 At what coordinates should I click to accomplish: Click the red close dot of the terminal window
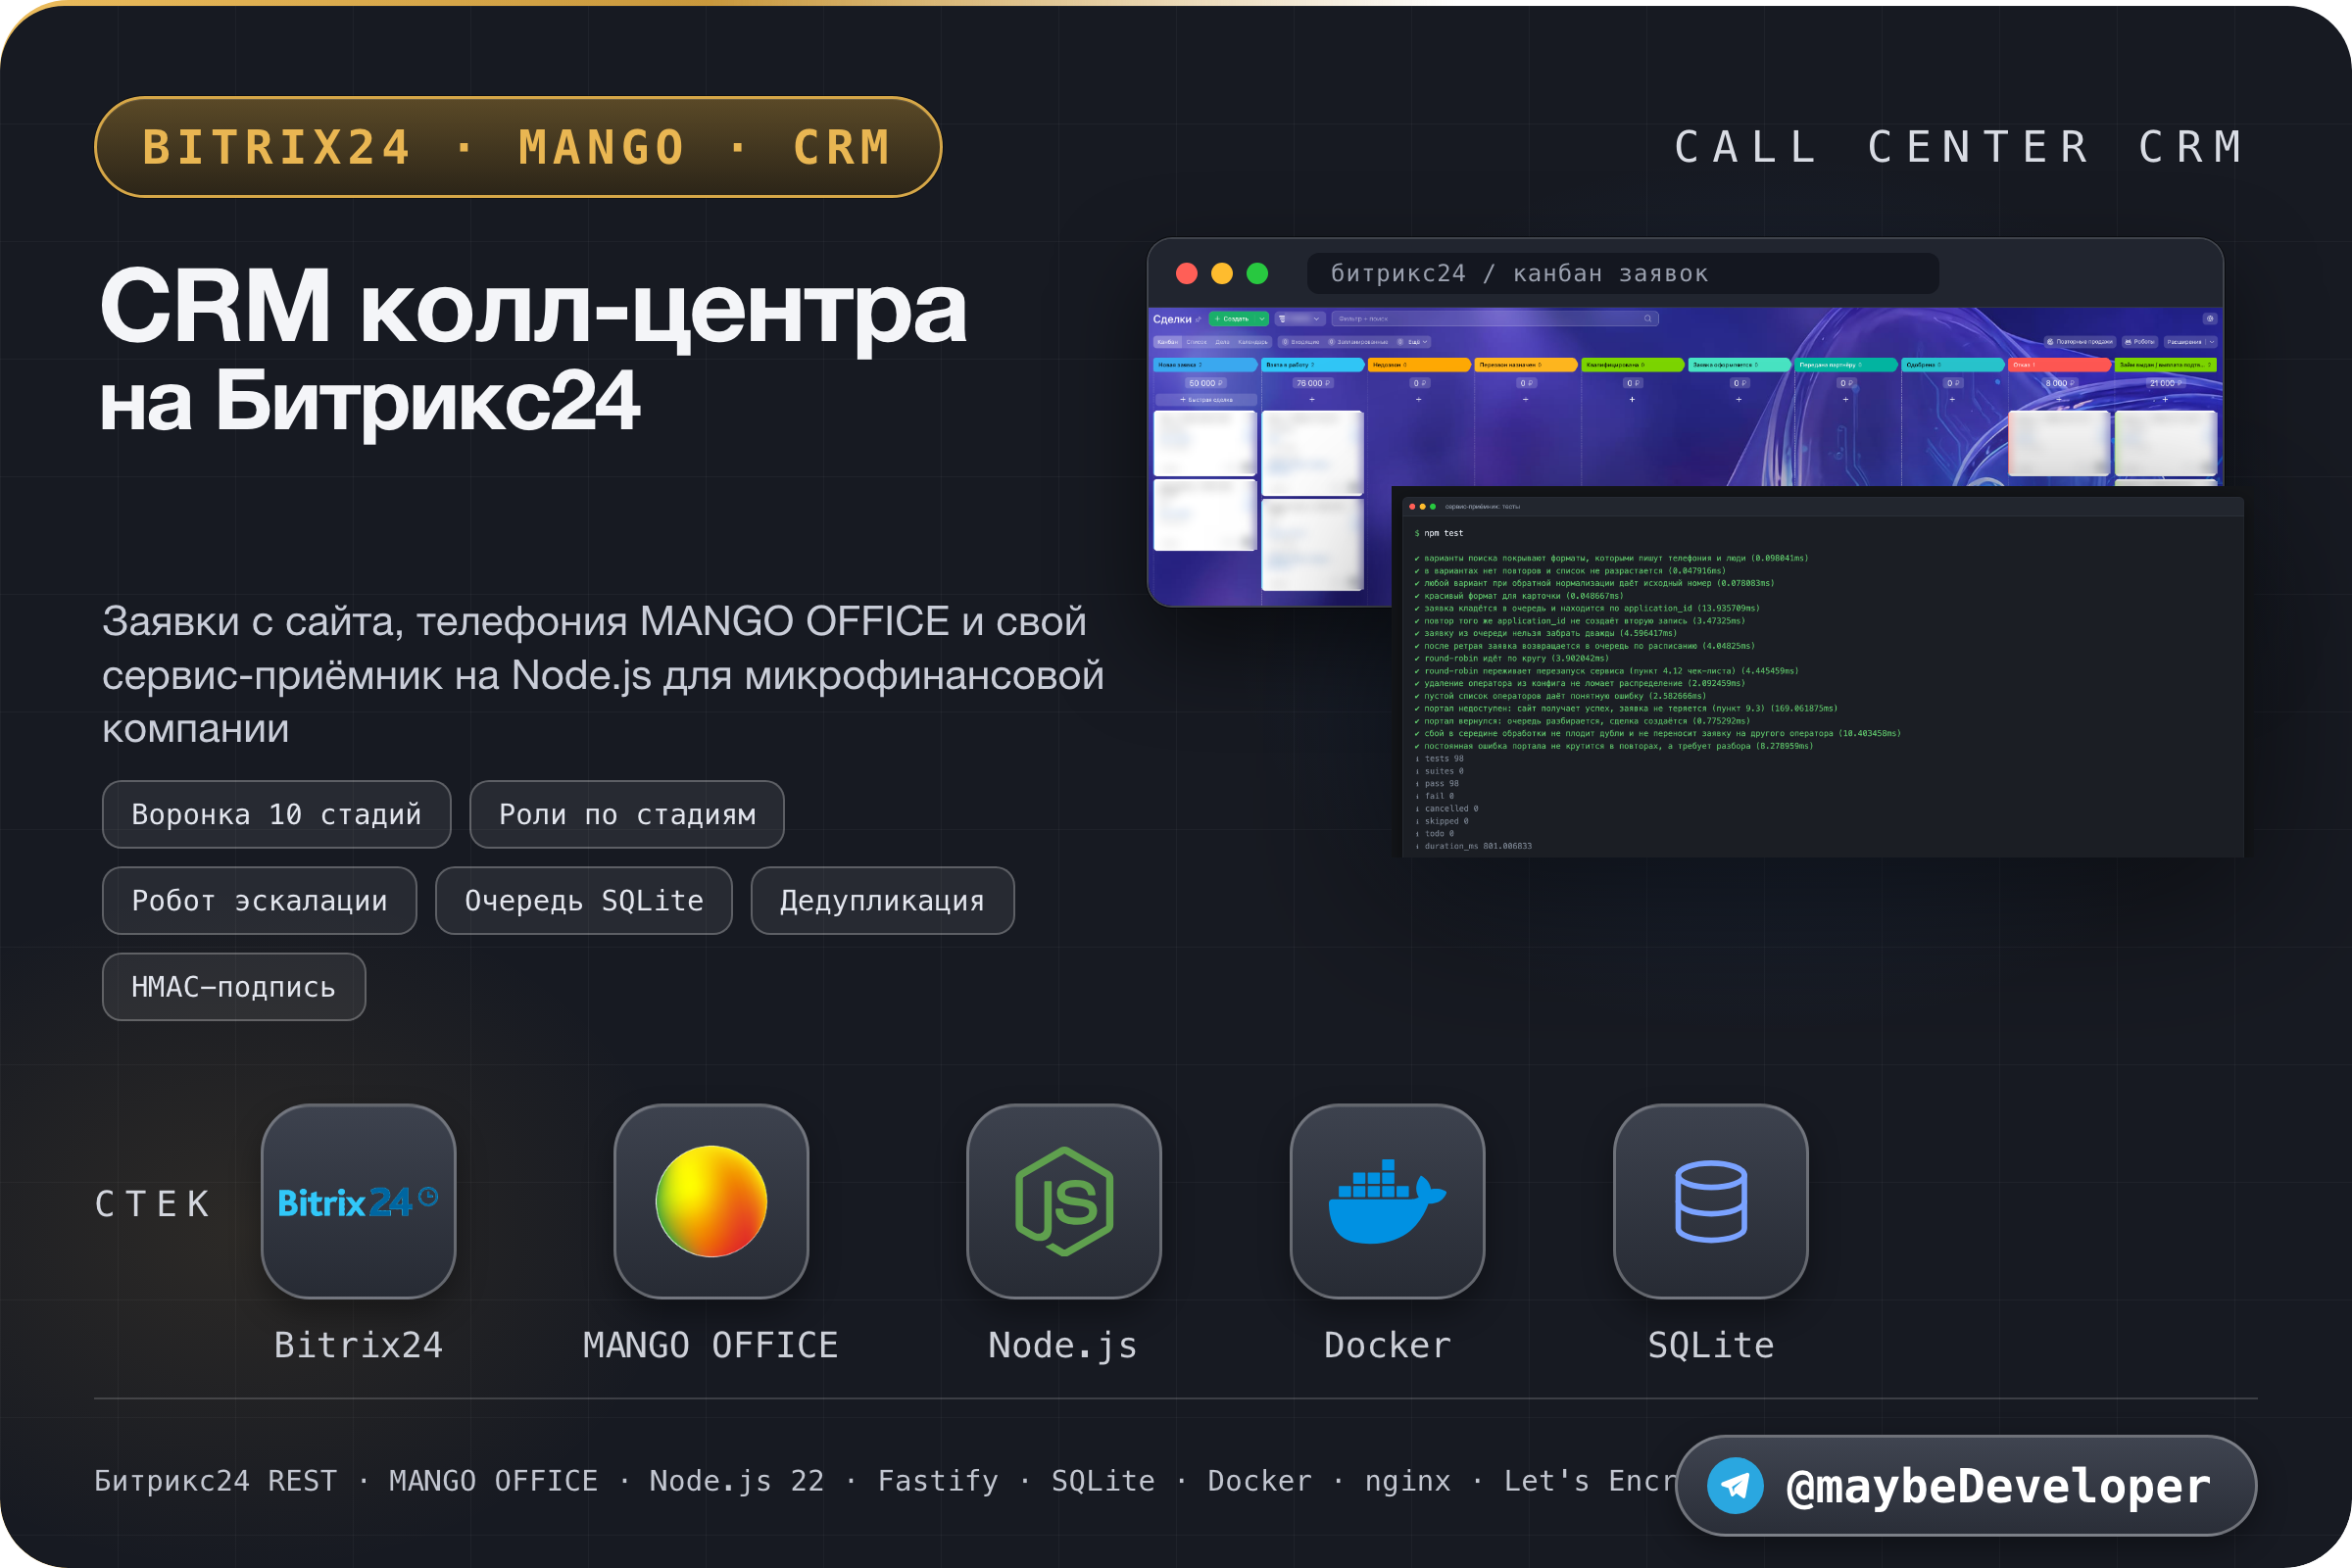click(1412, 507)
